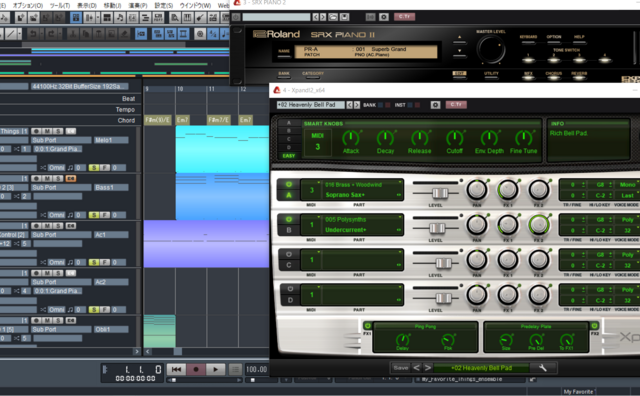
Task: Toggle the power button of part D
Action: [290, 289]
